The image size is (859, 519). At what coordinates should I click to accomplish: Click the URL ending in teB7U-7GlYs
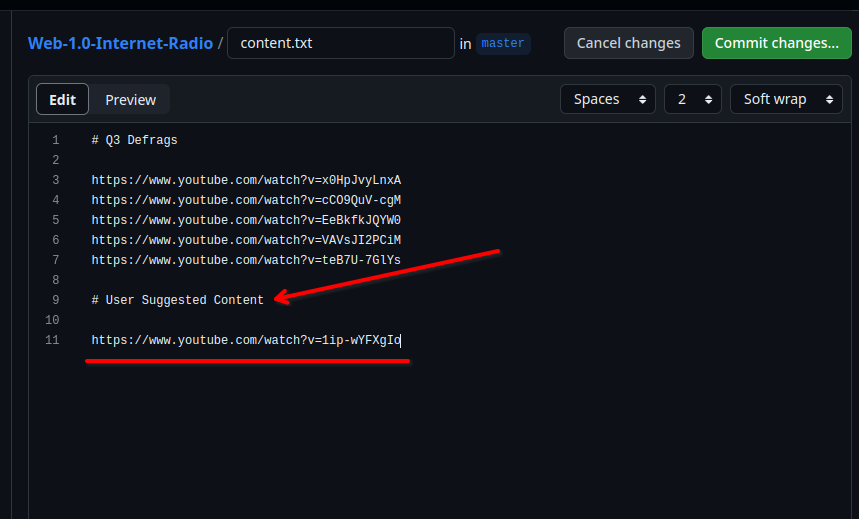(246, 260)
